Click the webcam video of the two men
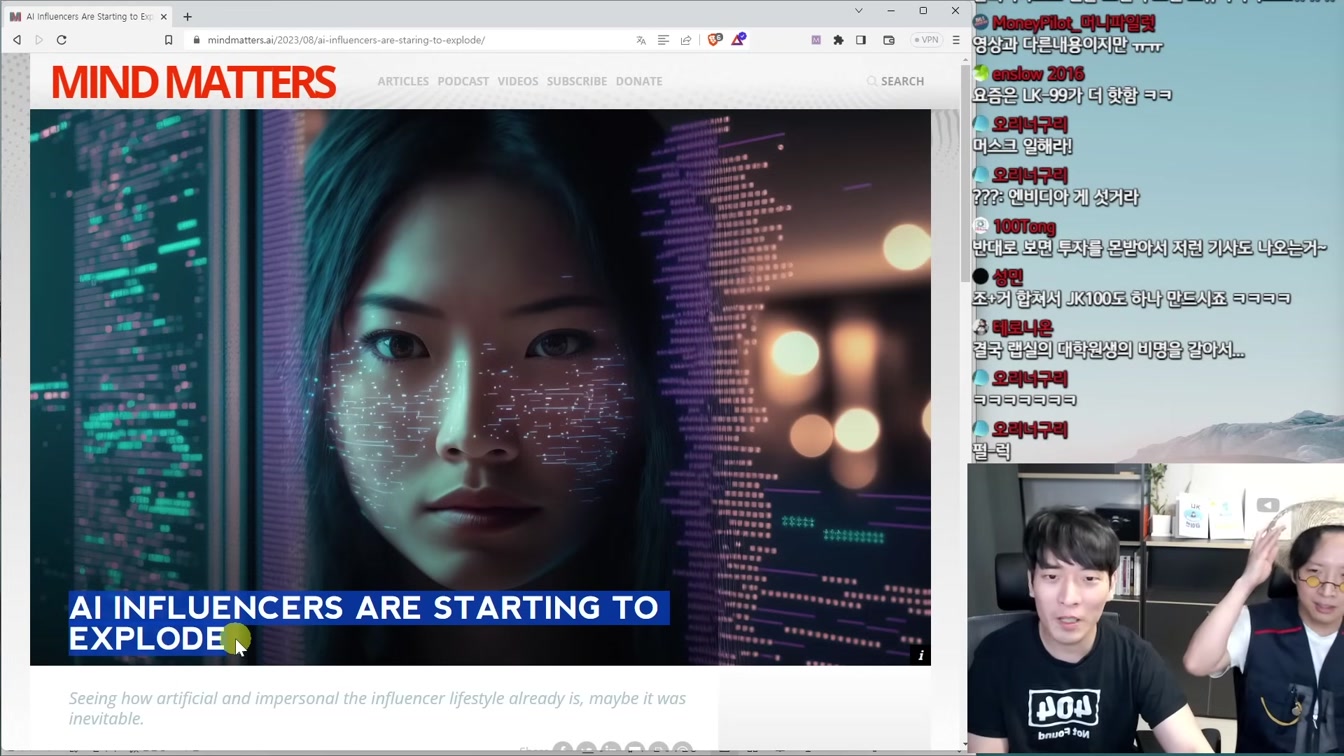This screenshot has height=756, width=1344. coord(1155,608)
